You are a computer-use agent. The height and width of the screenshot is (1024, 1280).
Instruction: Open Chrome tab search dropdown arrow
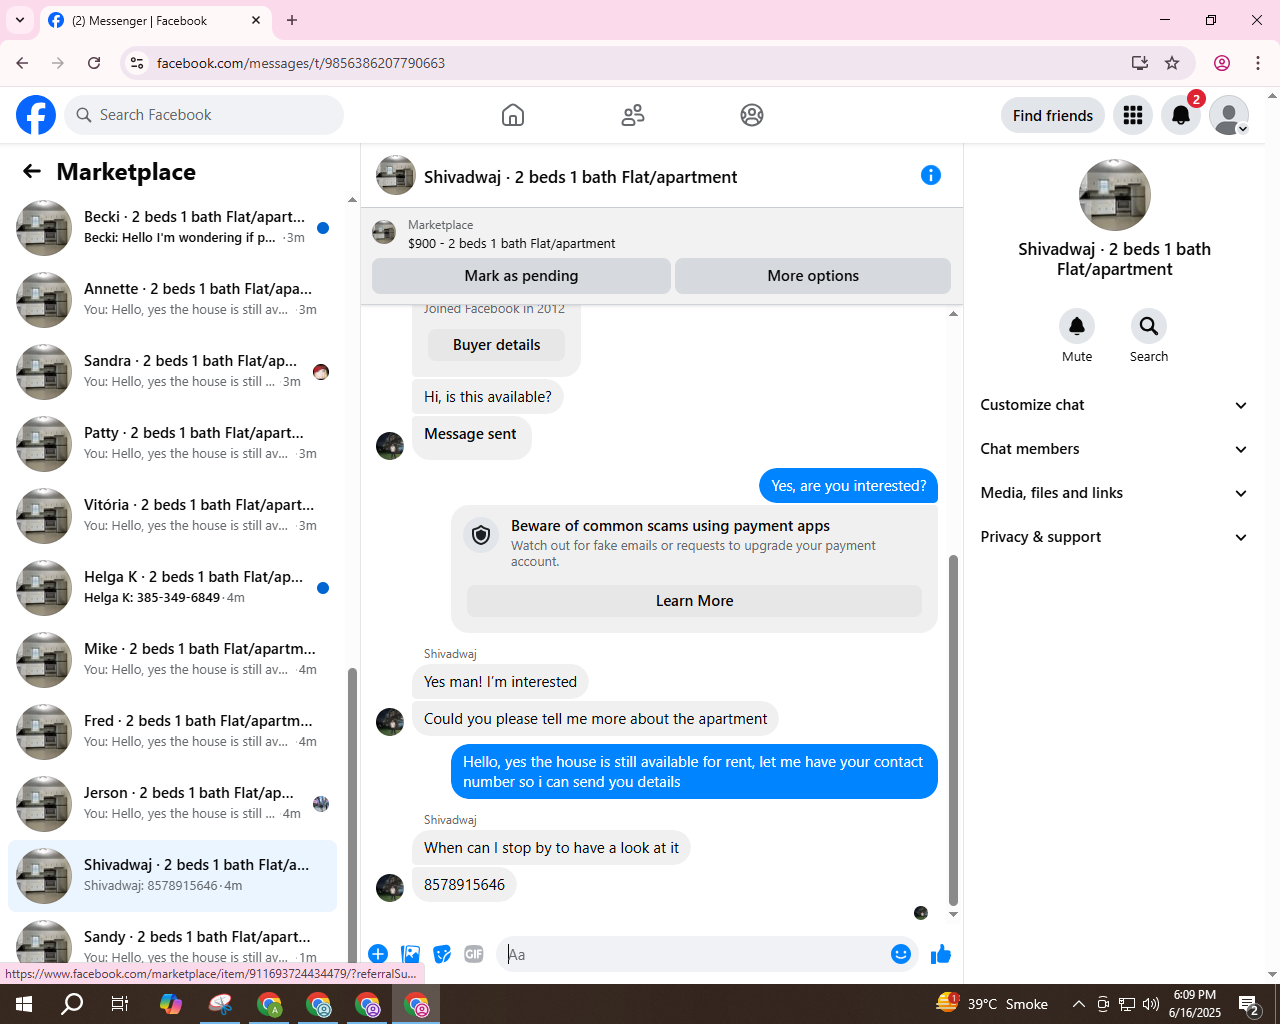point(20,20)
